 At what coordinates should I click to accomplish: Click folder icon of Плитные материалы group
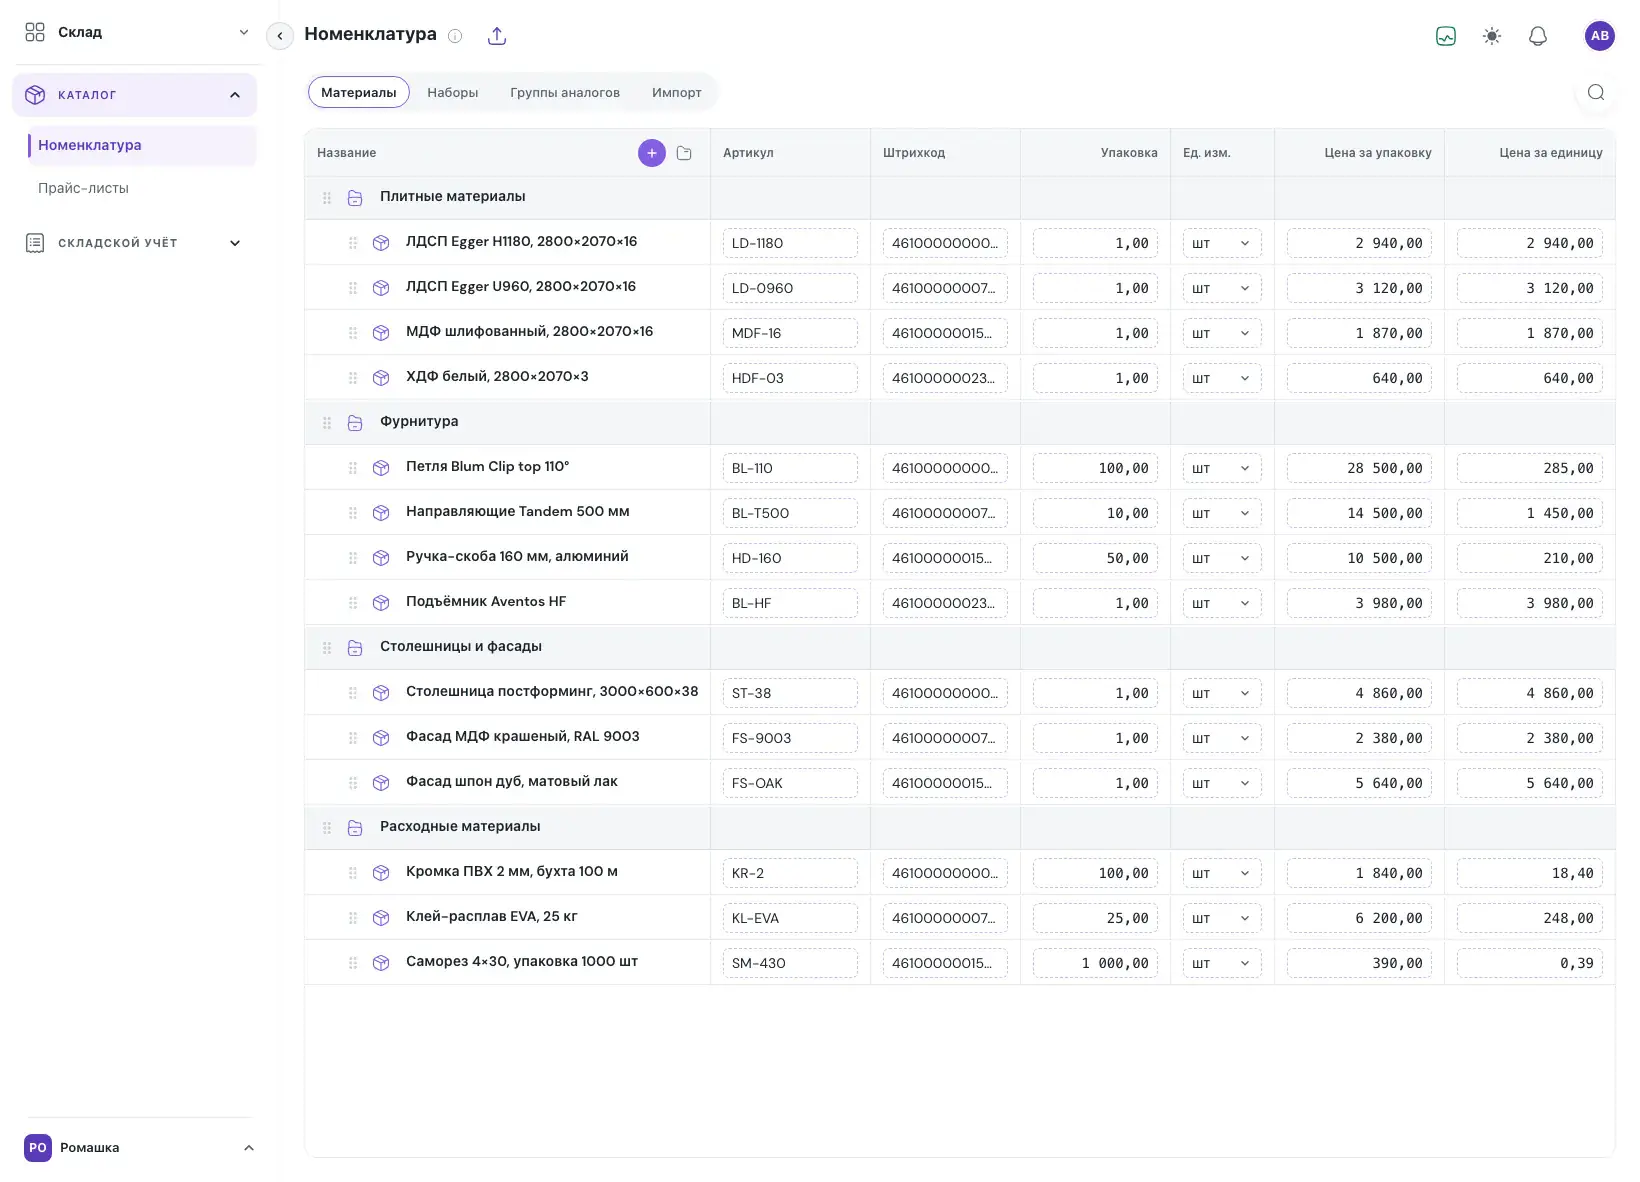click(355, 198)
